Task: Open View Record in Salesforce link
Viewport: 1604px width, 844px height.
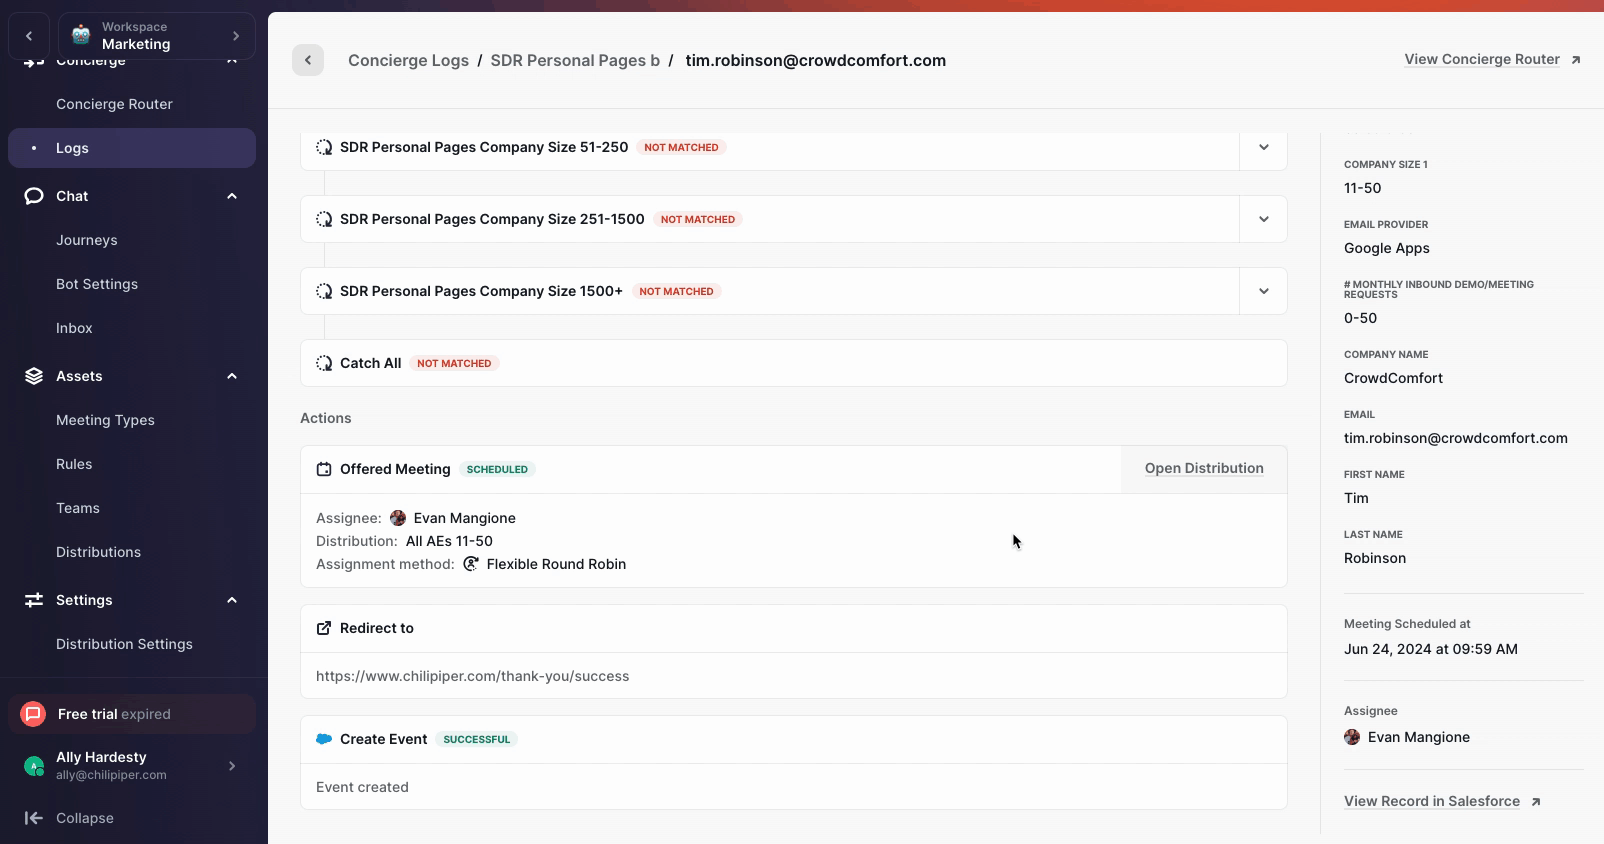Action: (x=1432, y=801)
